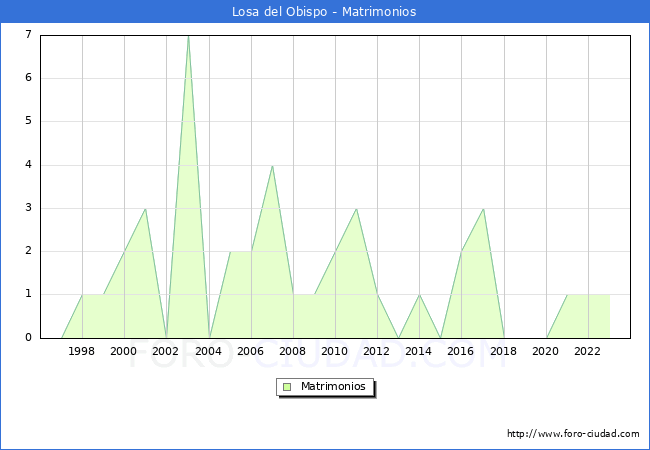
Task: Click the 2012 x-axis label
Action: 377,351
